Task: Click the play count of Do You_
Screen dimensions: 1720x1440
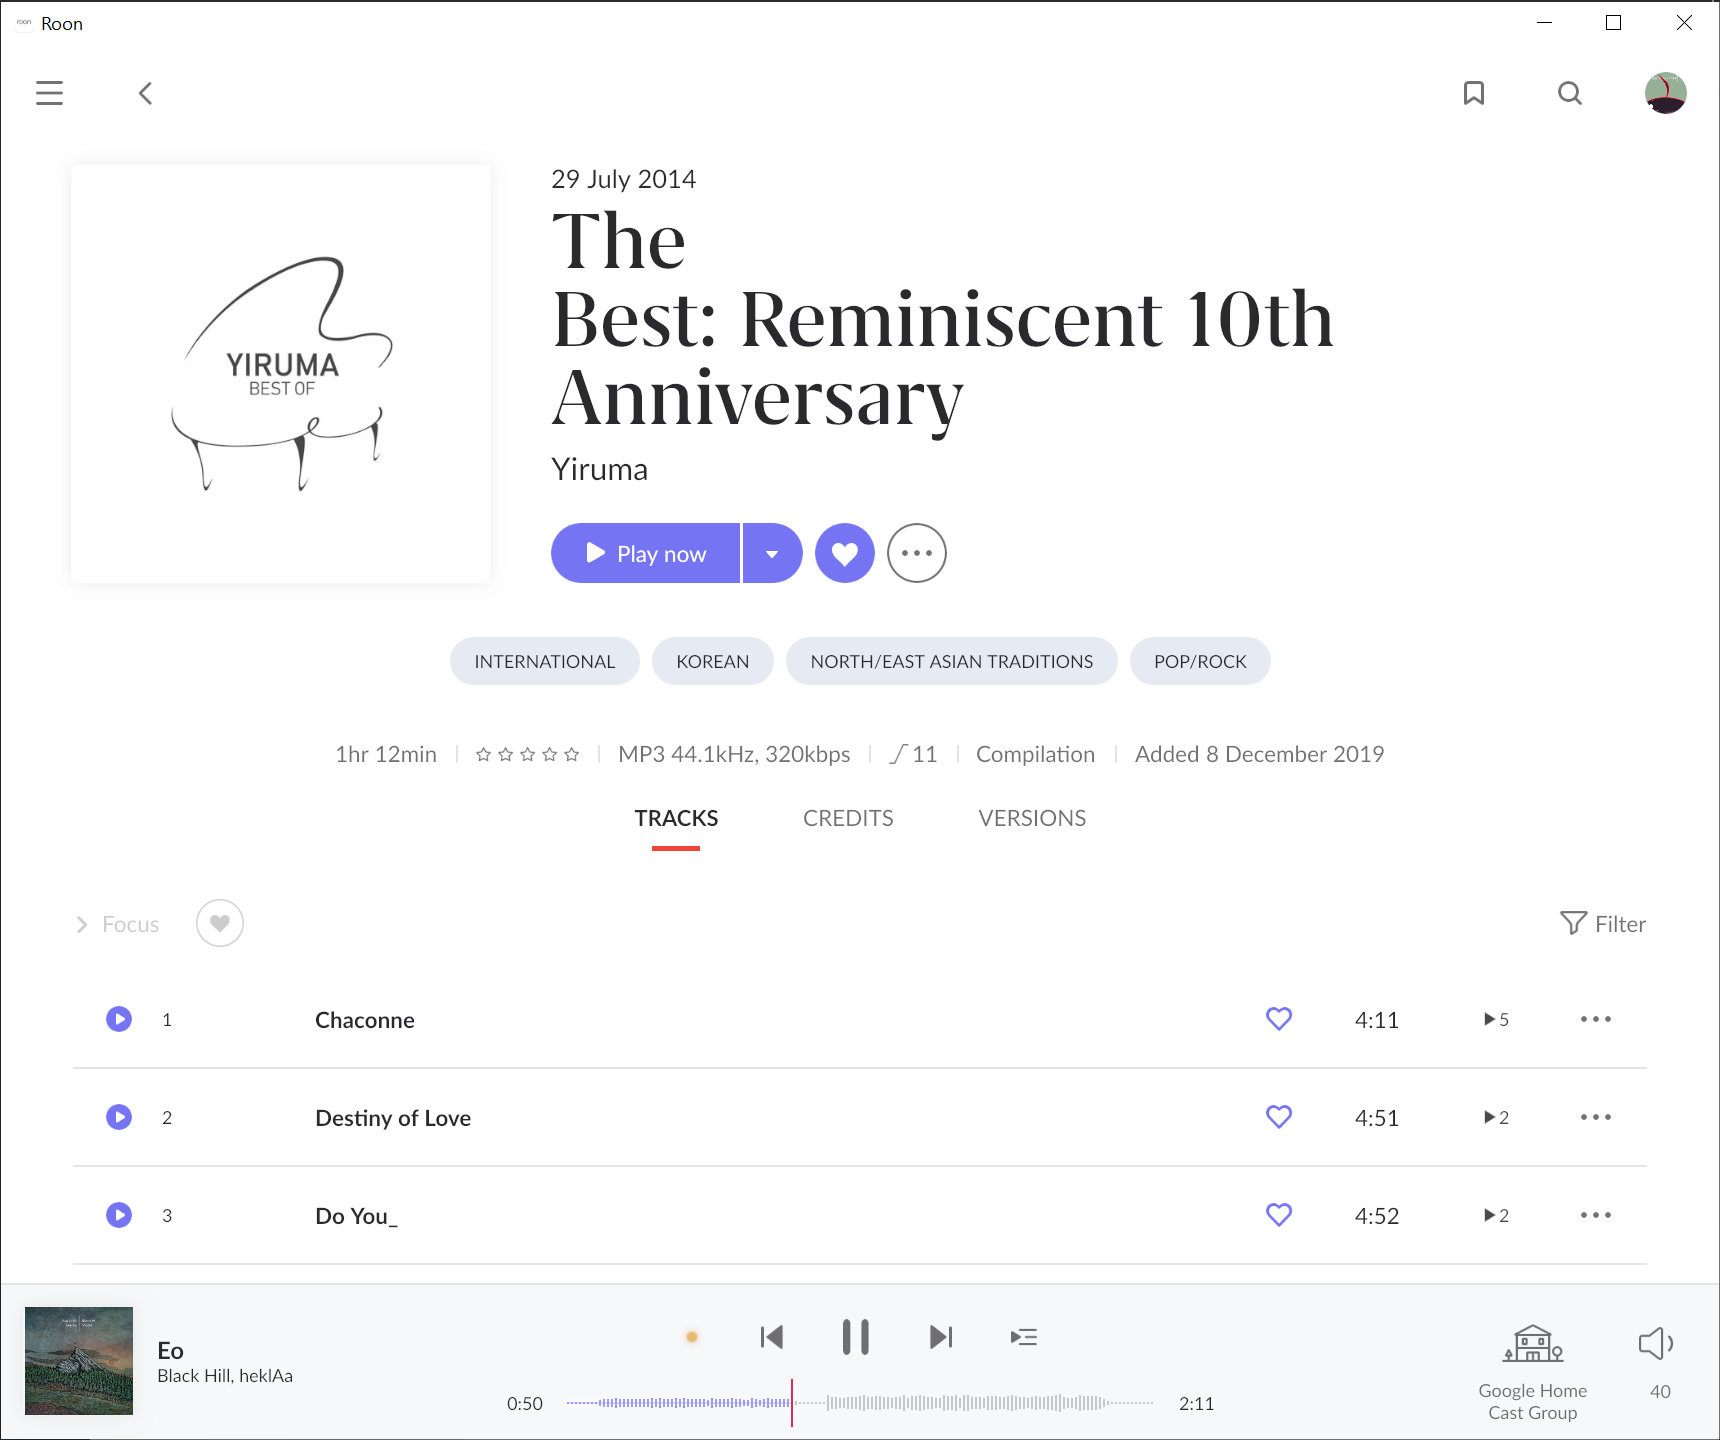Action: coord(1496,1215)
